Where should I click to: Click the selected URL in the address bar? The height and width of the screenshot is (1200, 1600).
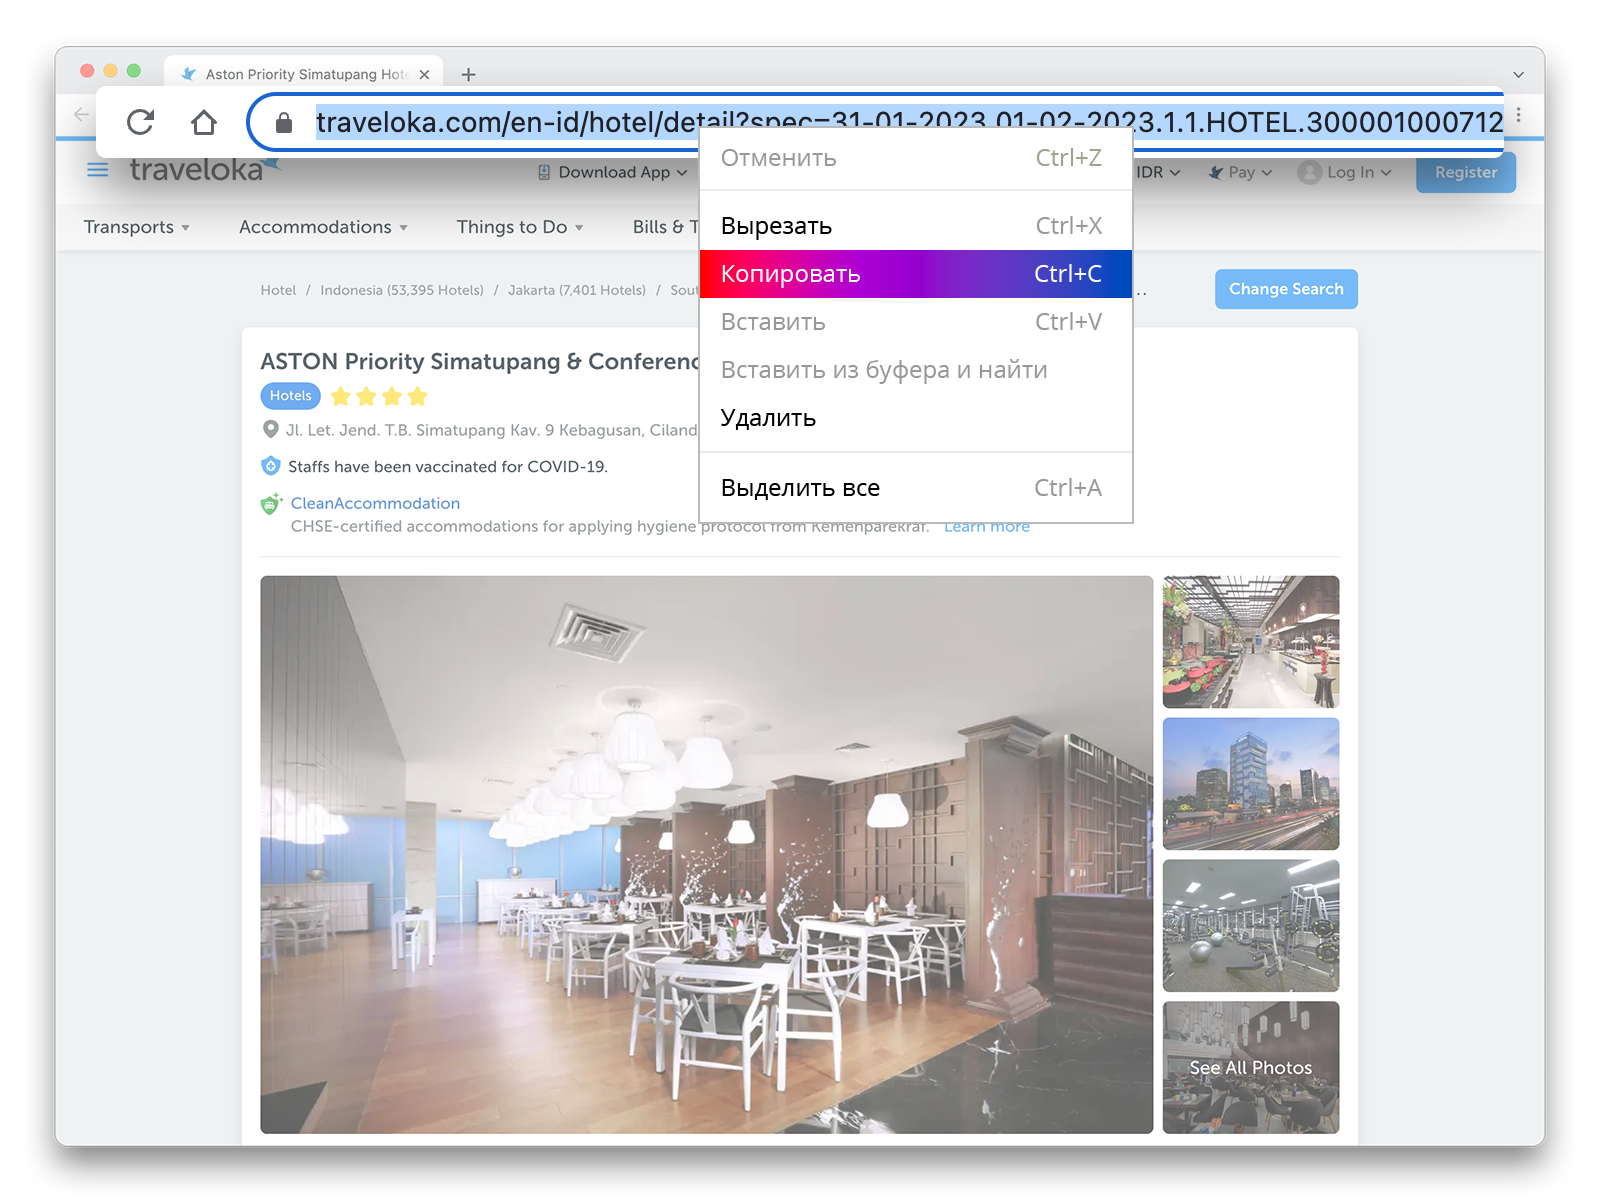pyautogui.click(x=909, y=122)
